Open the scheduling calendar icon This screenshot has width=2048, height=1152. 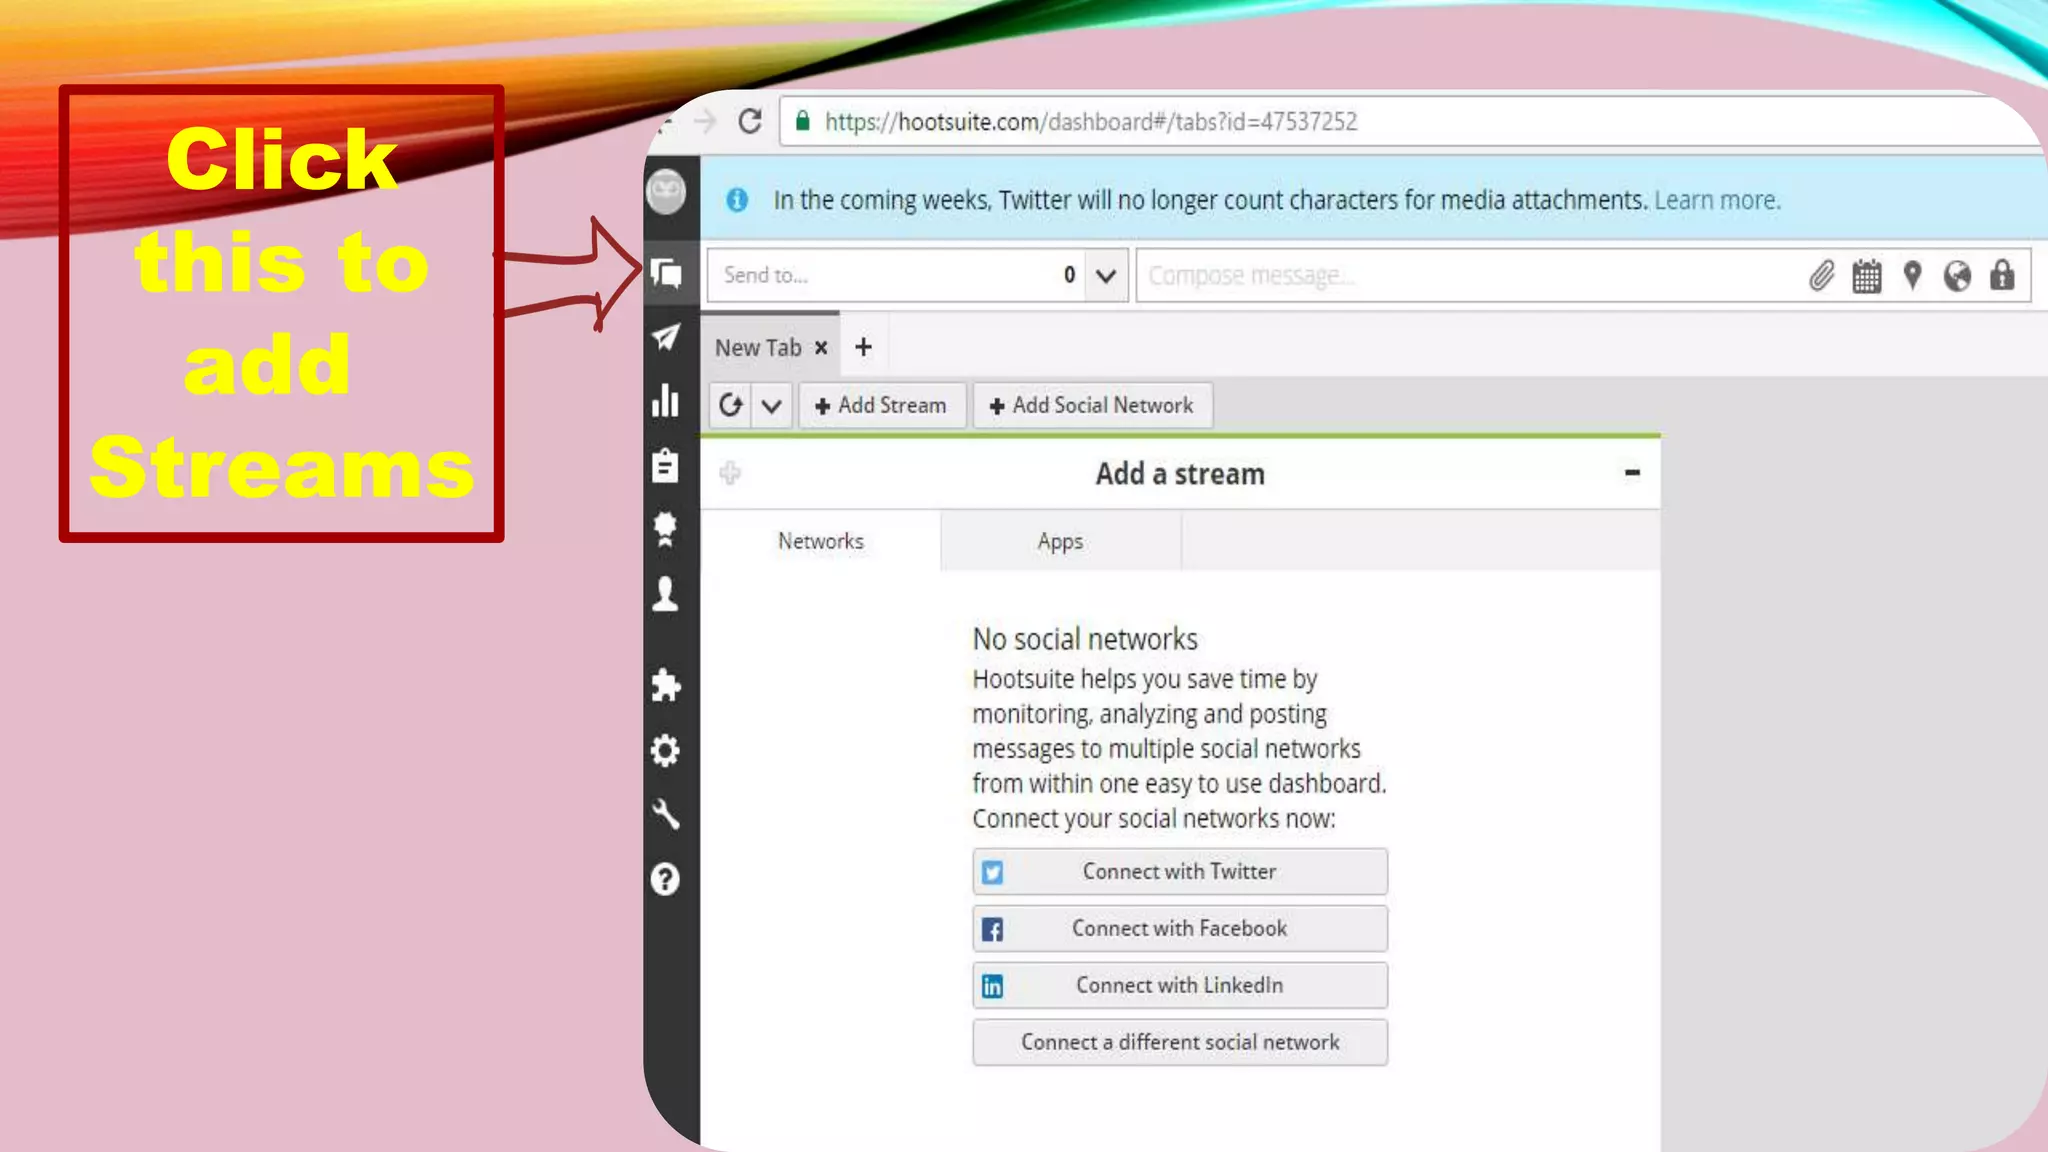point(1866,276)
